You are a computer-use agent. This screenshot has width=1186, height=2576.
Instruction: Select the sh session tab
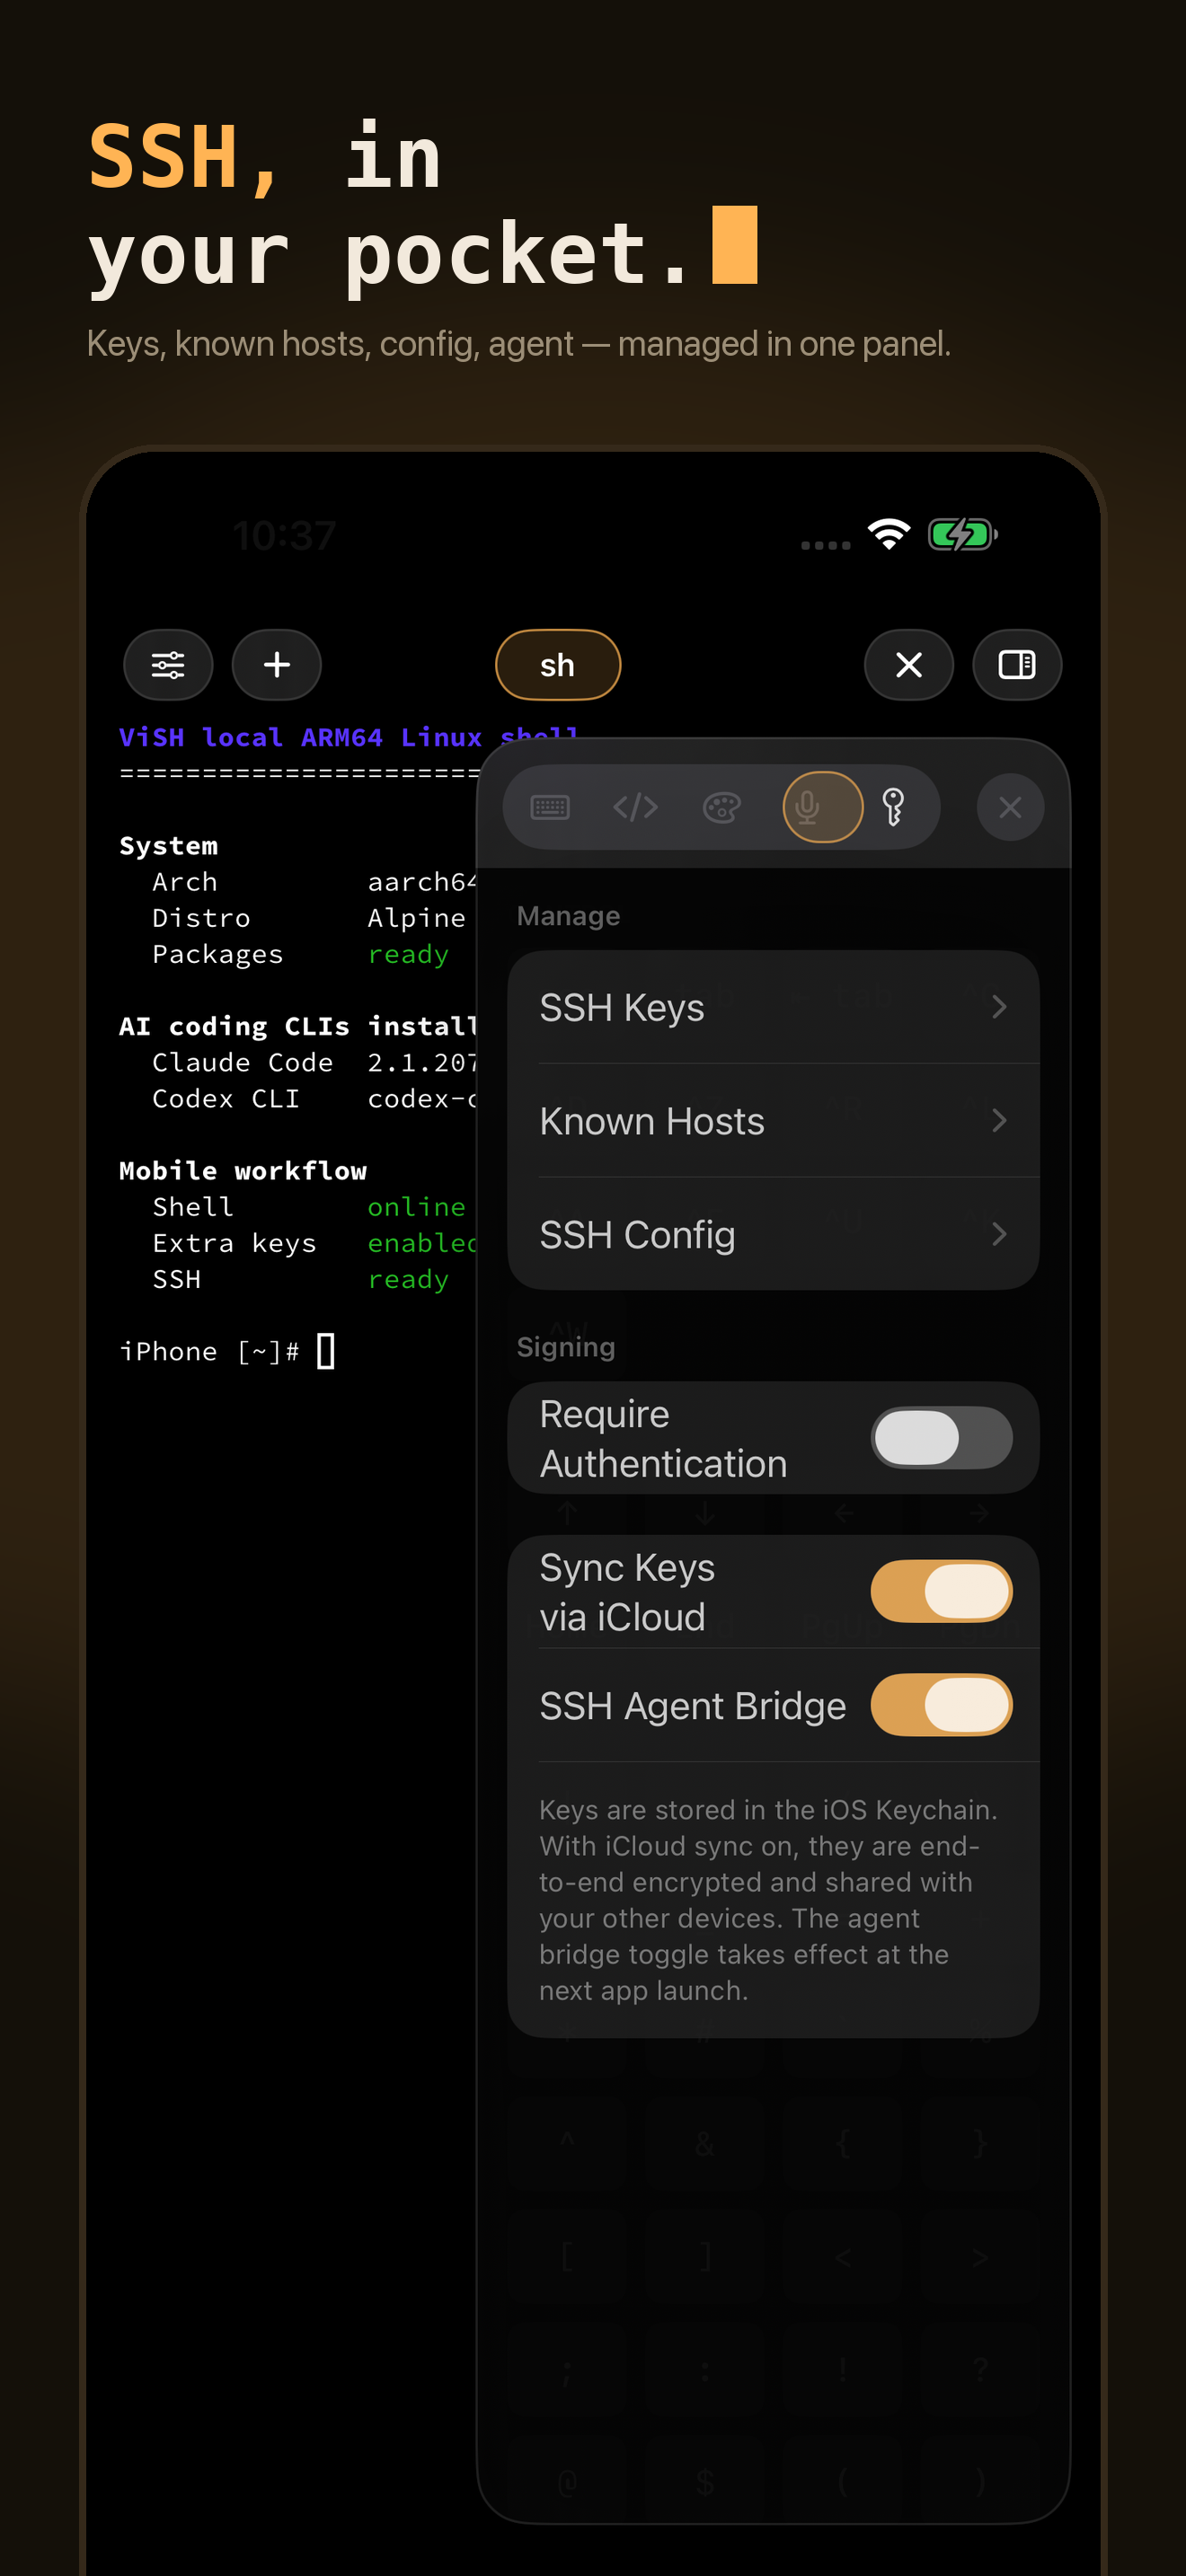[x=558, y=665]
